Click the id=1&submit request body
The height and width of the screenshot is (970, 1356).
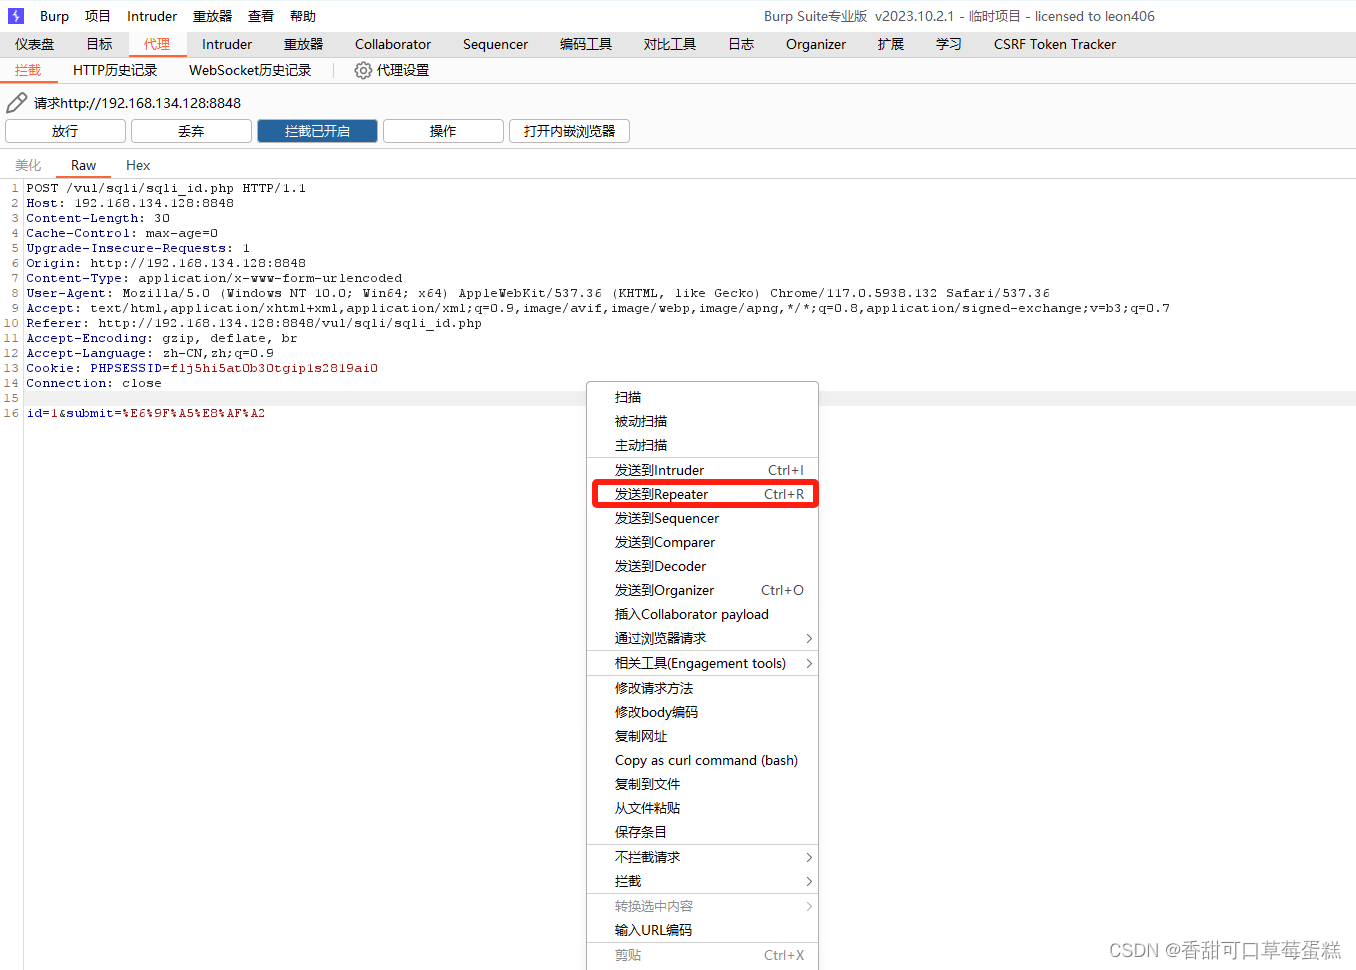point(146,413)
